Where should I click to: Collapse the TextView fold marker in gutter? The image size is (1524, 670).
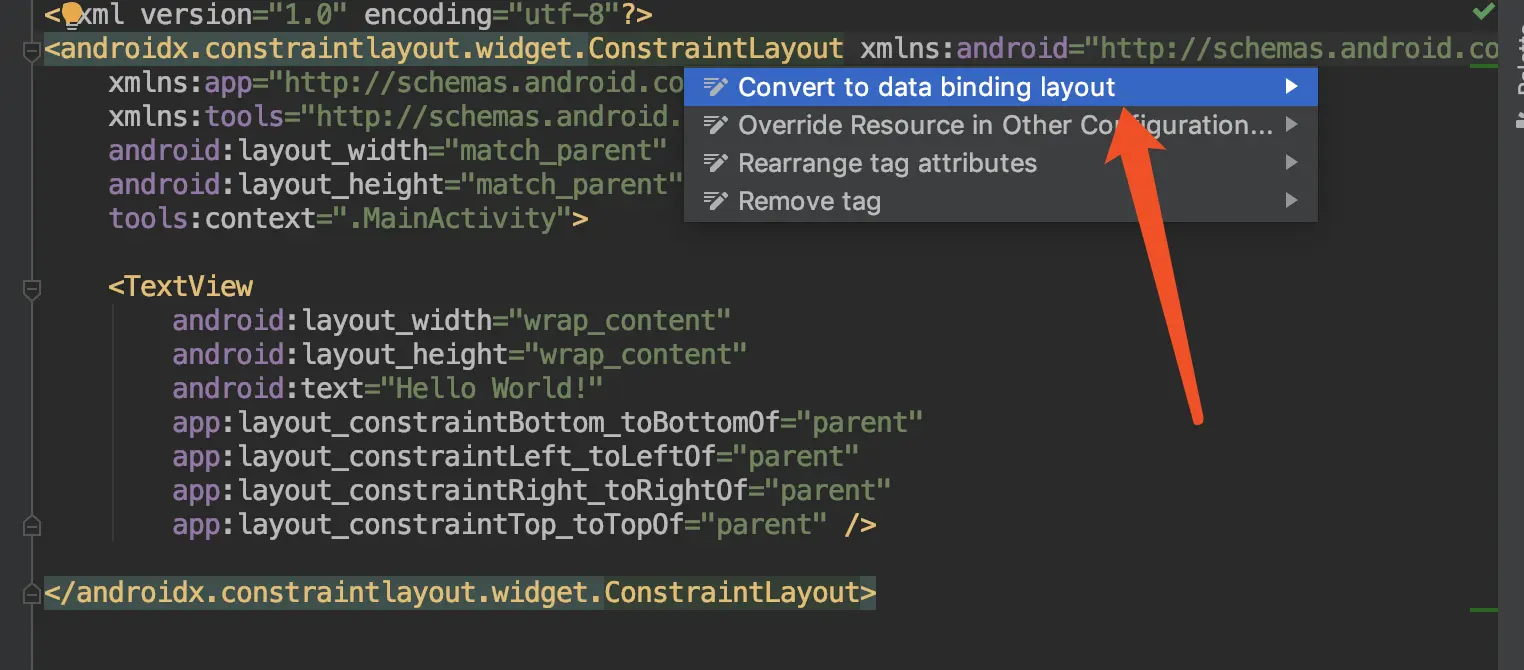click(31, 289)
